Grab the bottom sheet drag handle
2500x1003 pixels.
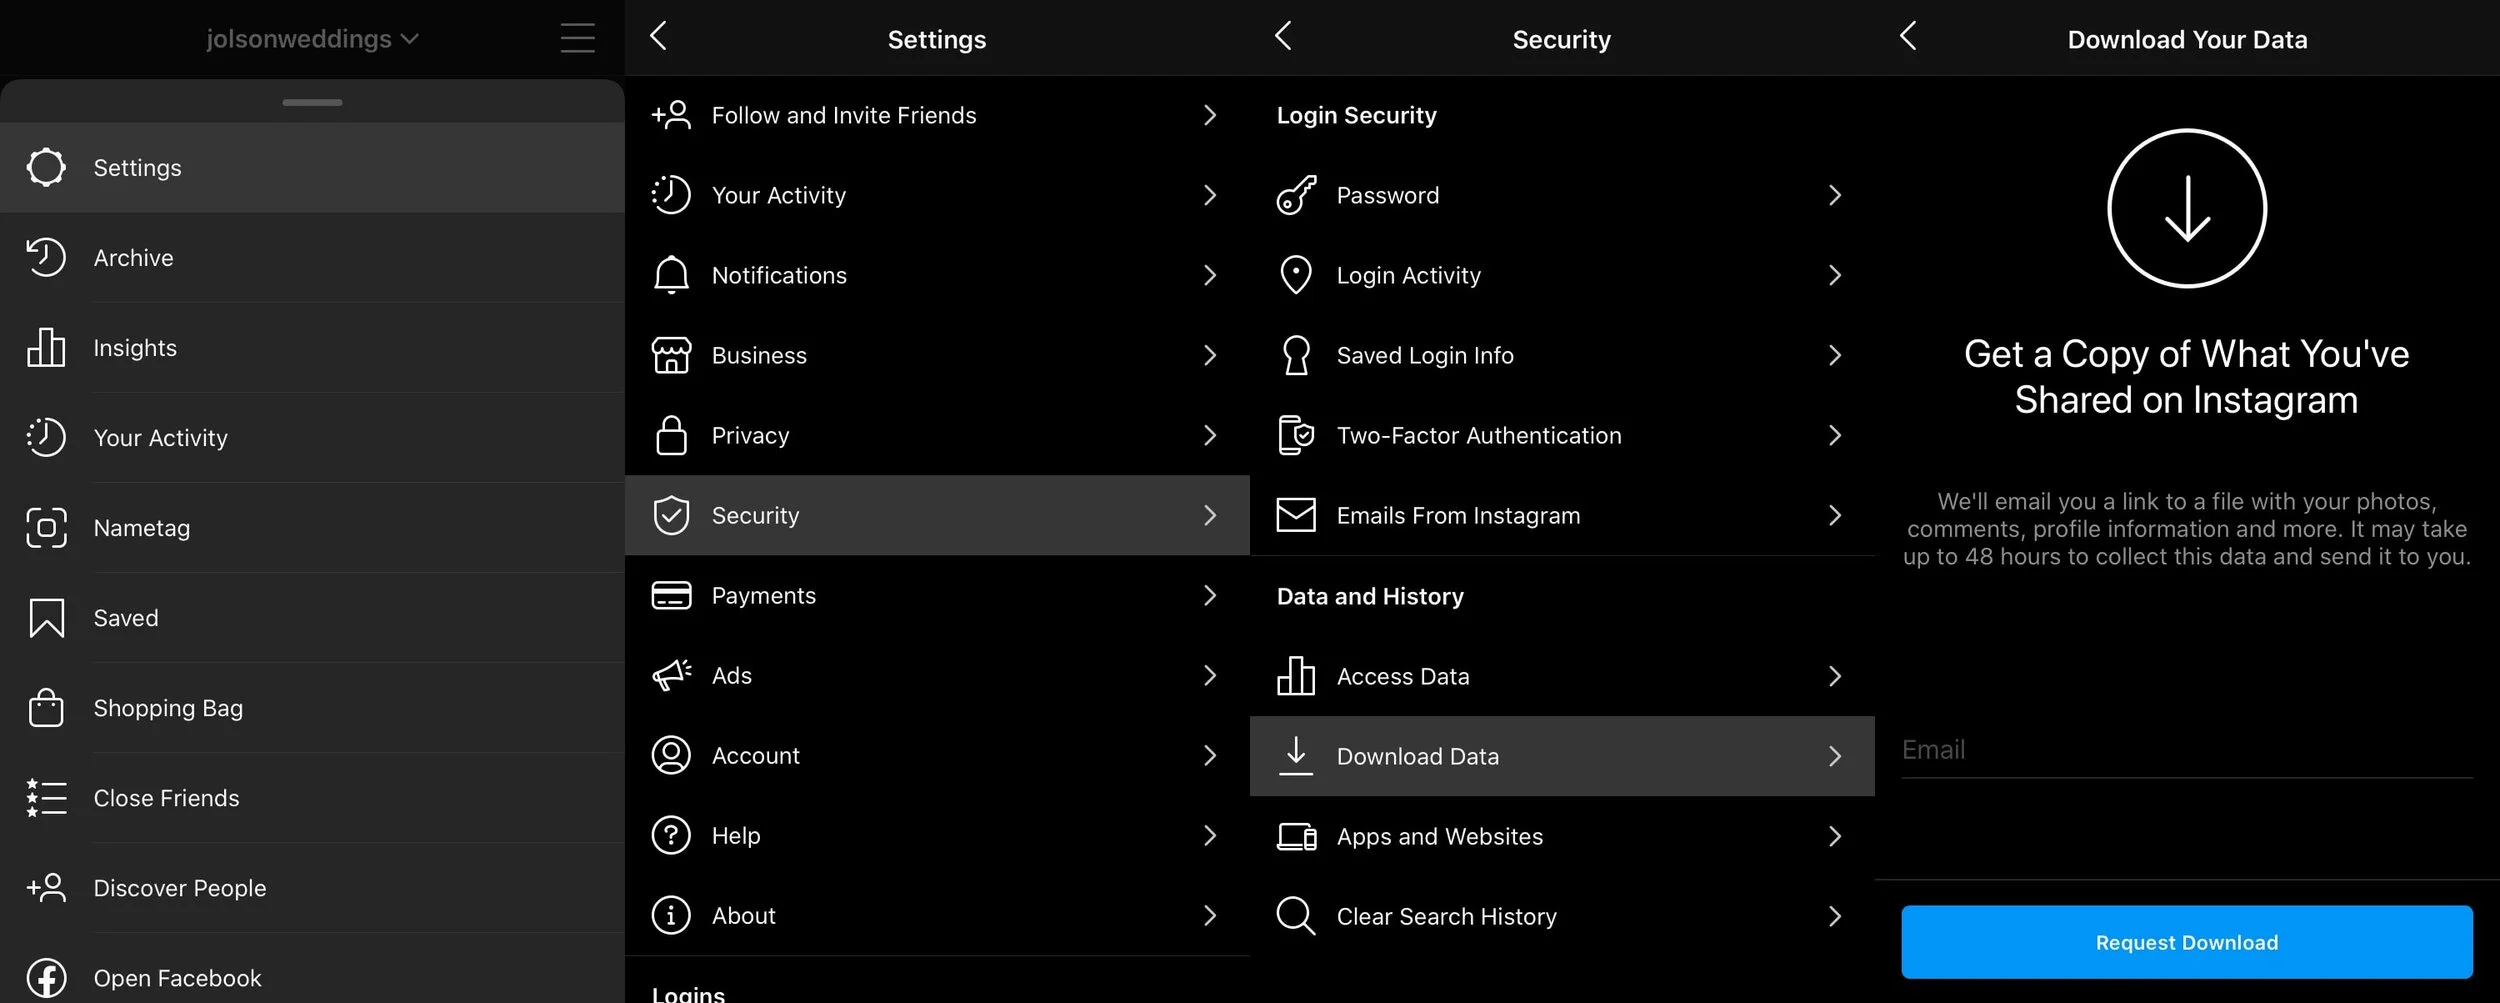point(312,102)
